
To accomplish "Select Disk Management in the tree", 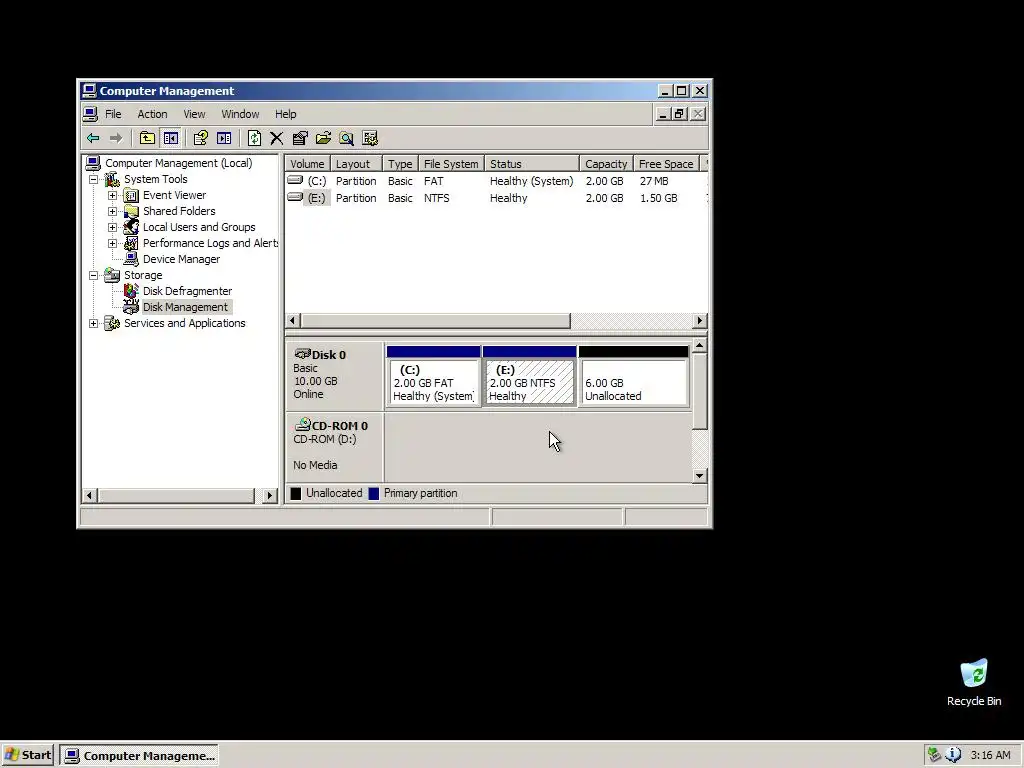I will pyautogui.click(x=186, y=308).
